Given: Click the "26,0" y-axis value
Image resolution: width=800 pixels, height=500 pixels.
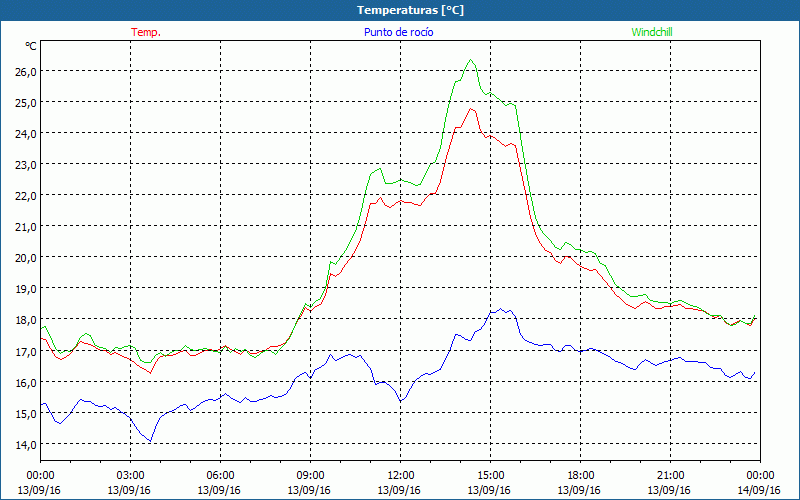Looking at the screenshot, I should 26,71.
